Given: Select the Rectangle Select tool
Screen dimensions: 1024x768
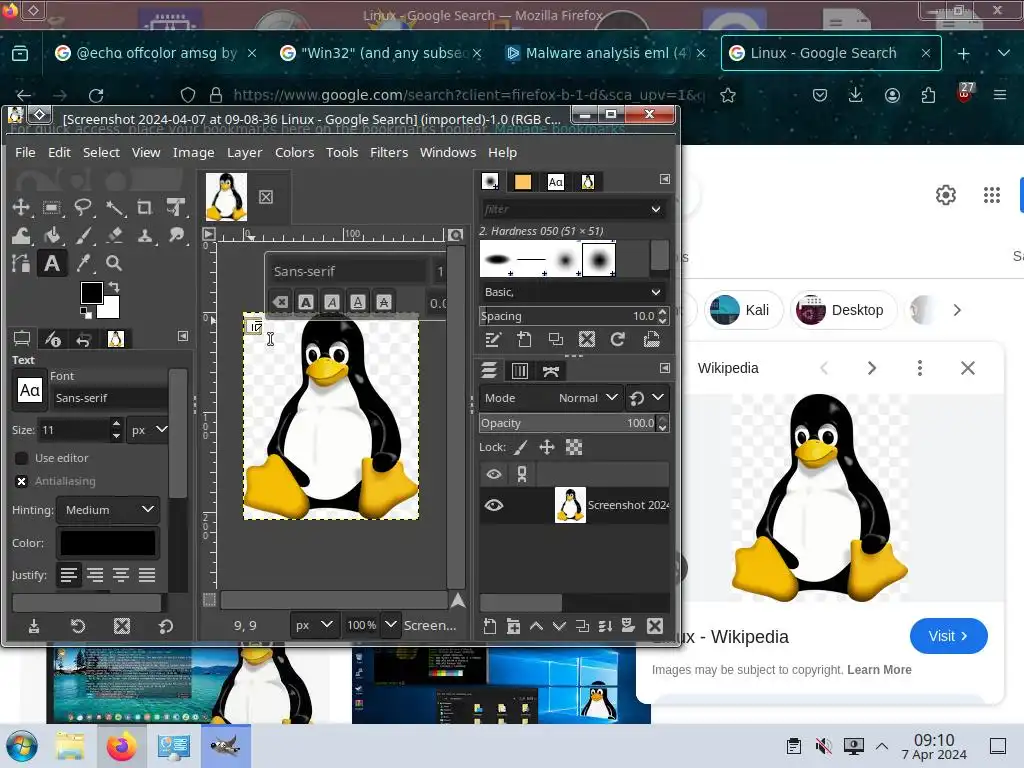Looking at the screenshot, I should point(52,208).
